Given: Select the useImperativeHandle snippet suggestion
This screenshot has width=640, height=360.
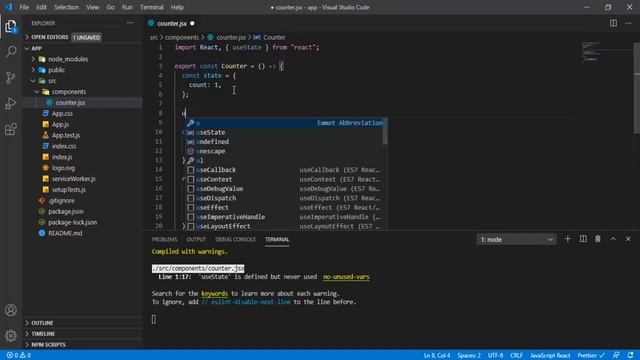Looking at the screenshot, I should [x=284, y=217].
